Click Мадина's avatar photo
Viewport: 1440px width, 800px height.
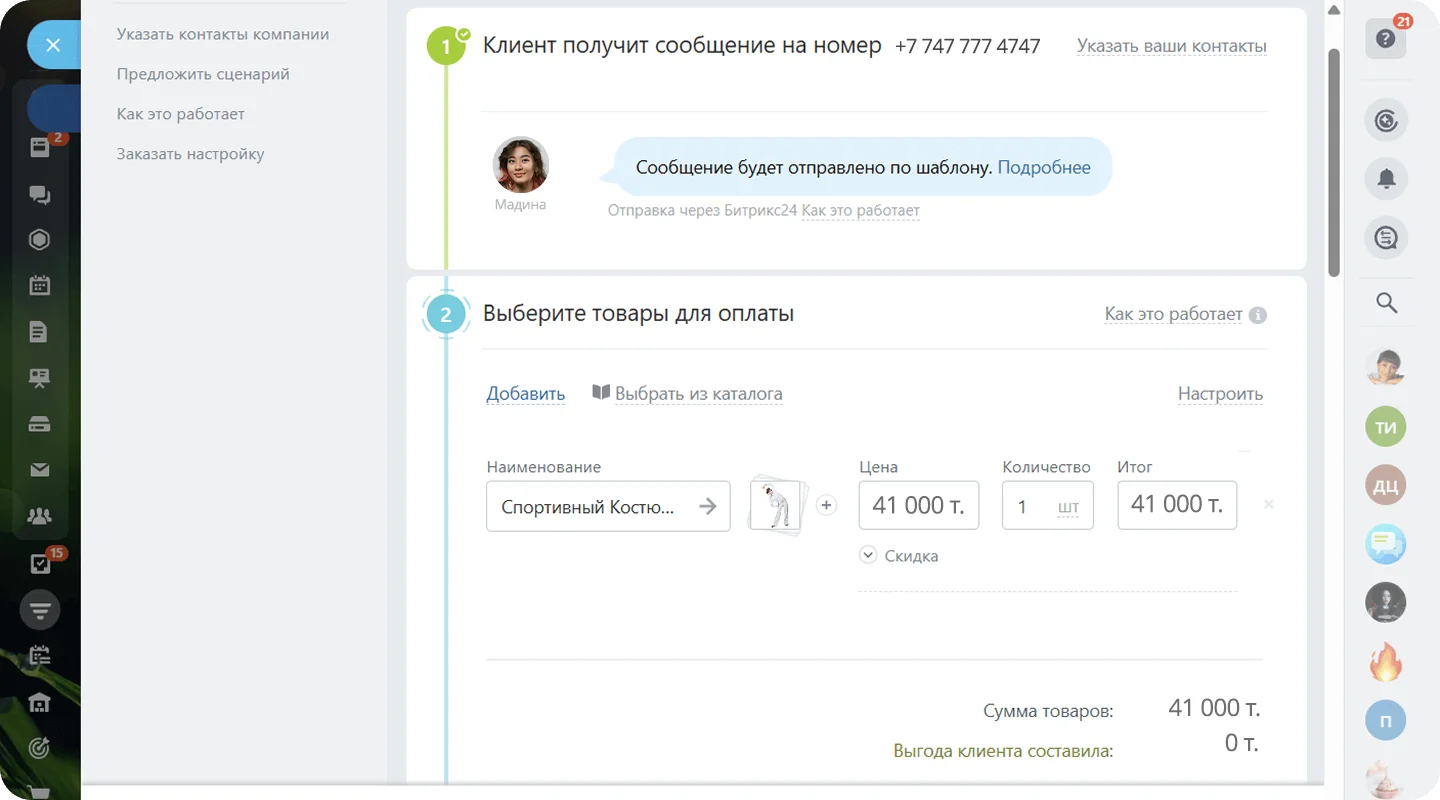pyautogui.click(x=521, y=164)
